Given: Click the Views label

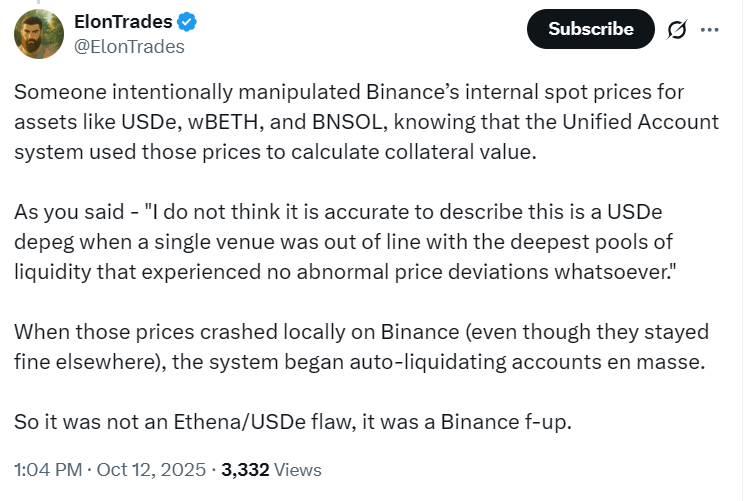Looking at the screenshot, I should click(x=298, y=469).
